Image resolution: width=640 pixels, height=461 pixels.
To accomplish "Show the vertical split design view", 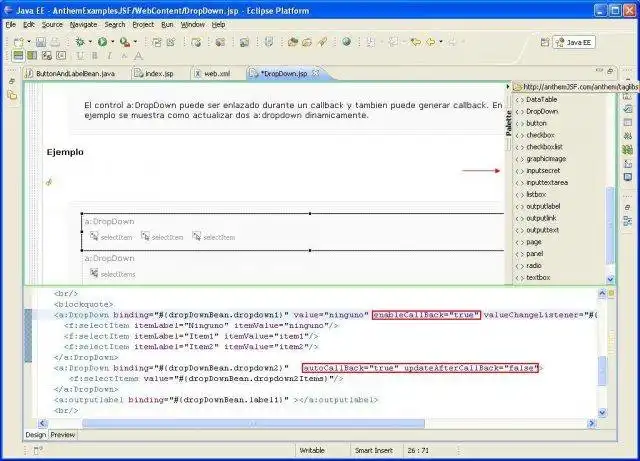I will click(x=18, y=56).
